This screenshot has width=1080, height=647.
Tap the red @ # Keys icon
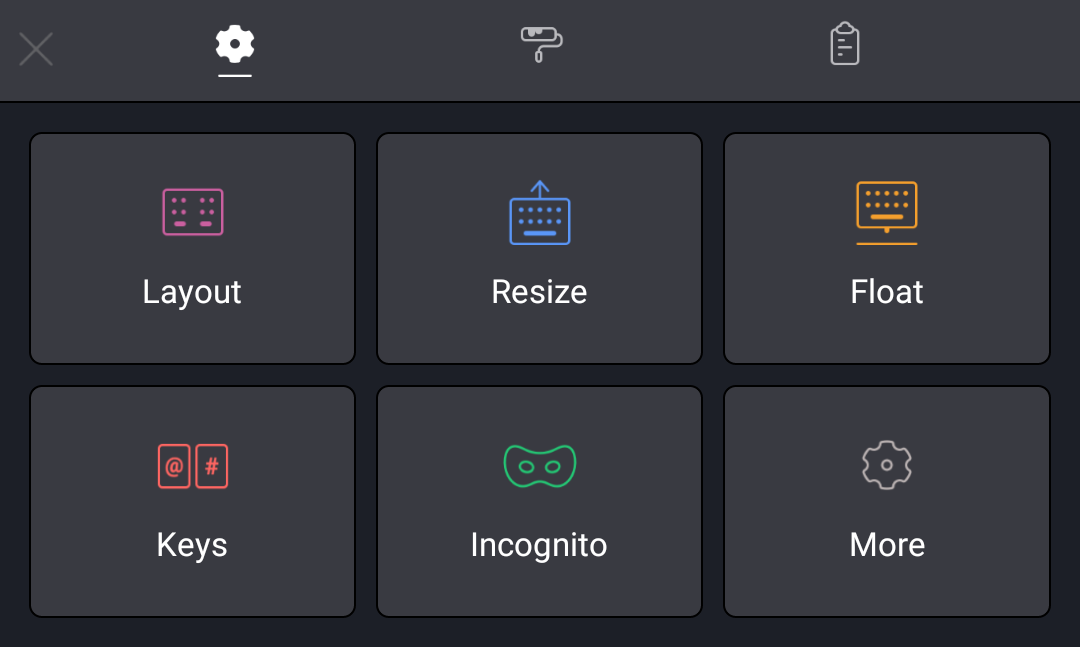[x=192, y=466]
